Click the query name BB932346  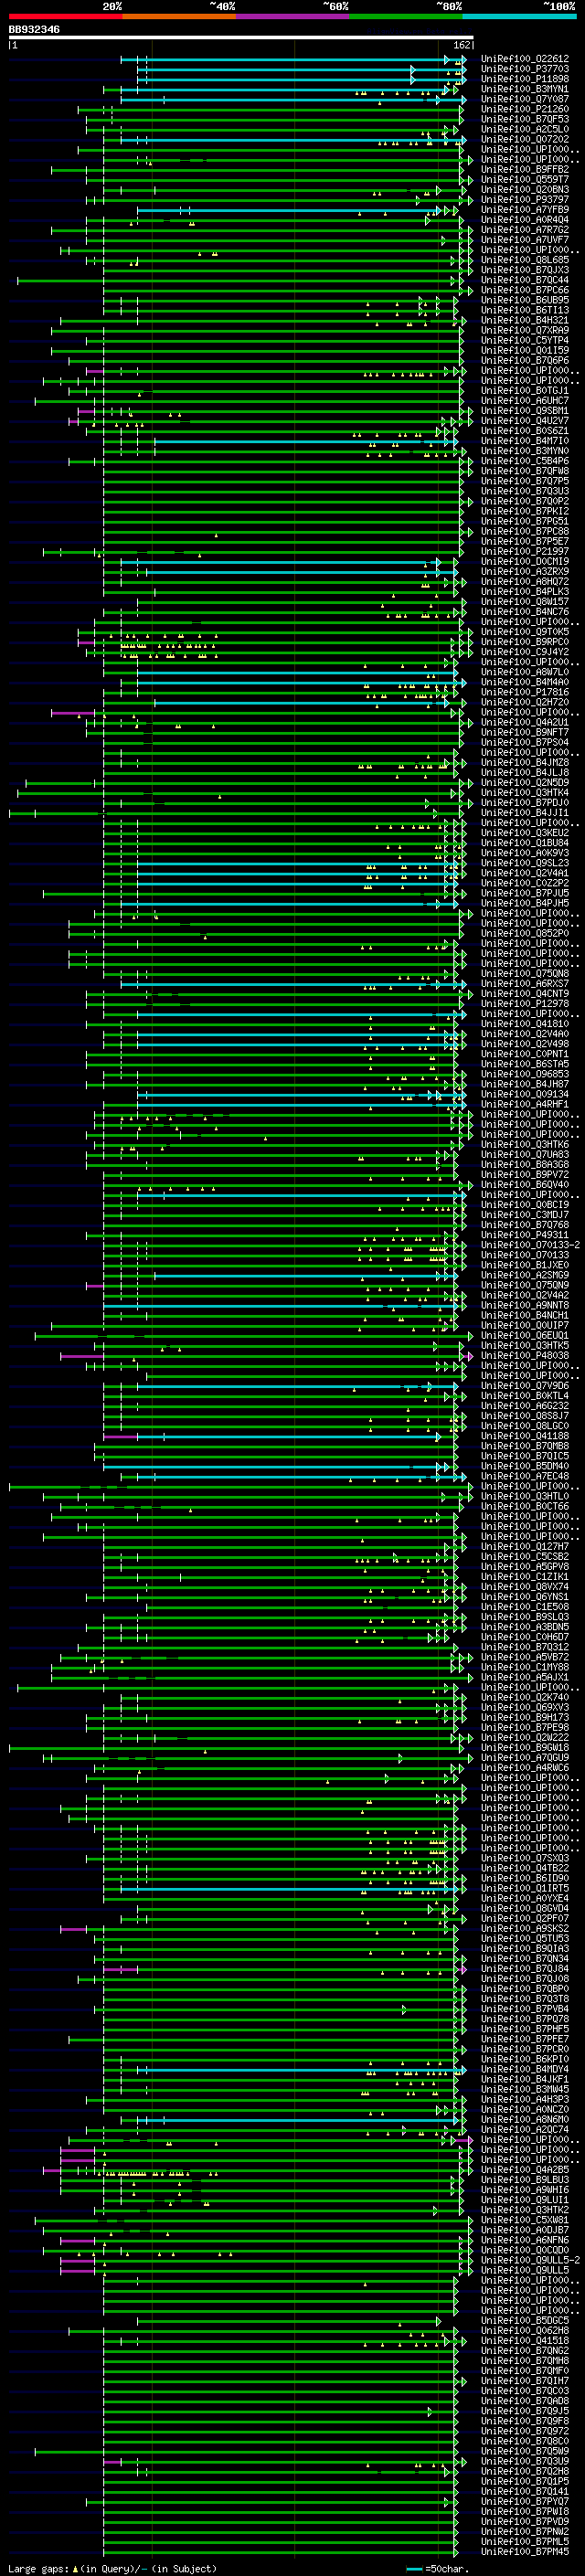click(34, 30)
